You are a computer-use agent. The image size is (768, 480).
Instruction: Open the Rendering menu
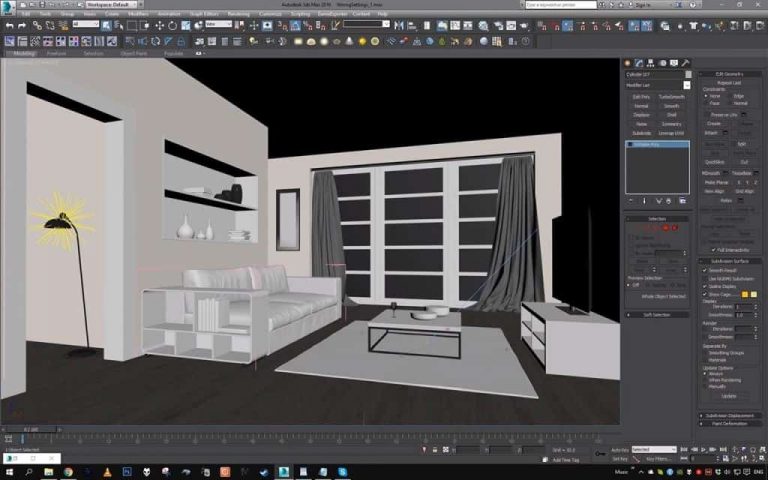[x=238, y=14]
